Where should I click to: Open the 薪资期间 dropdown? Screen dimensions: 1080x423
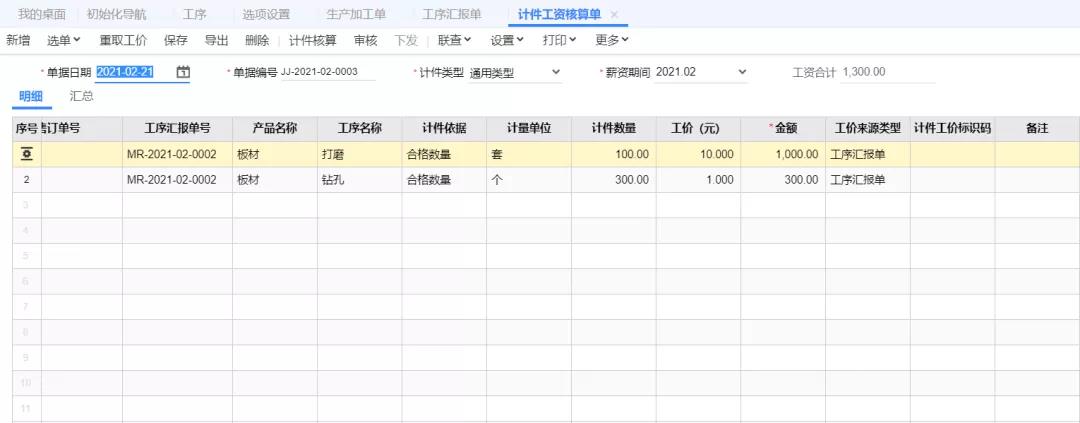[741, 72]
